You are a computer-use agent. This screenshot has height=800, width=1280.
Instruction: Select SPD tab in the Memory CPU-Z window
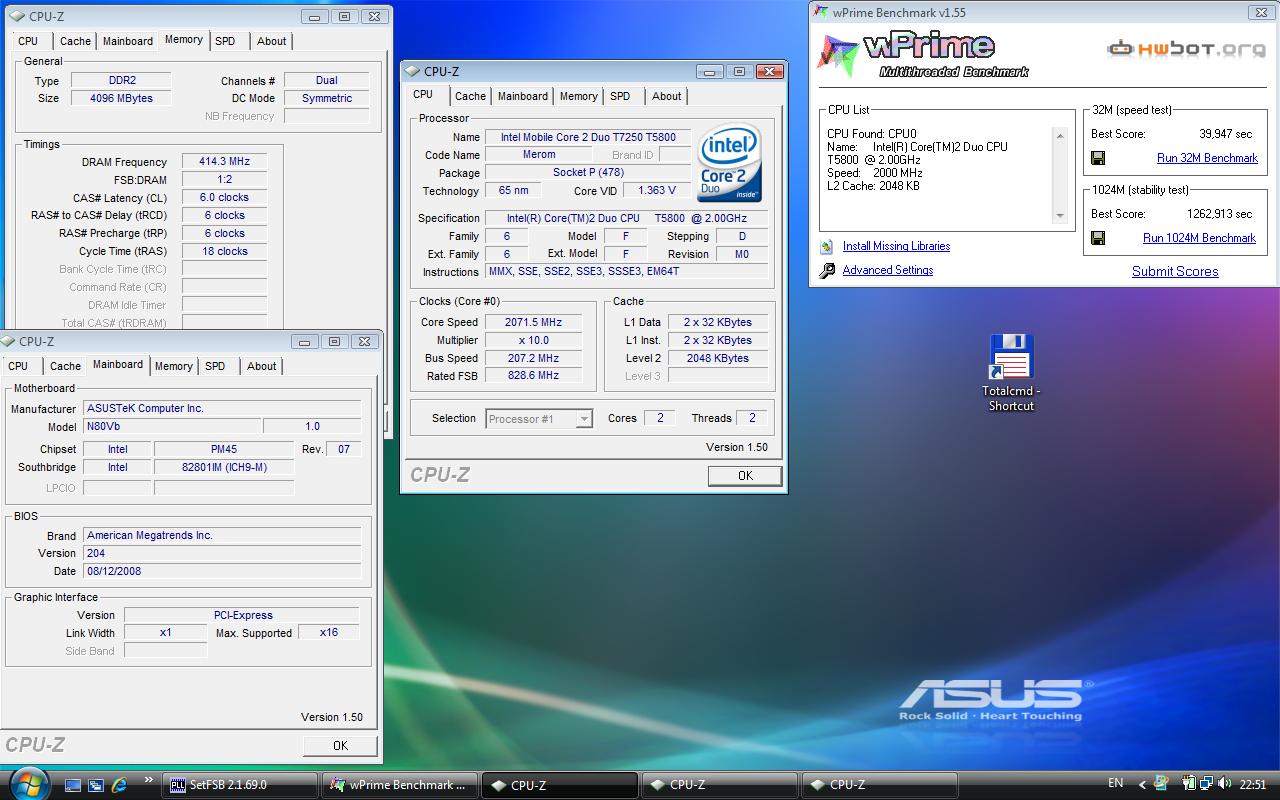click(226, 41)
